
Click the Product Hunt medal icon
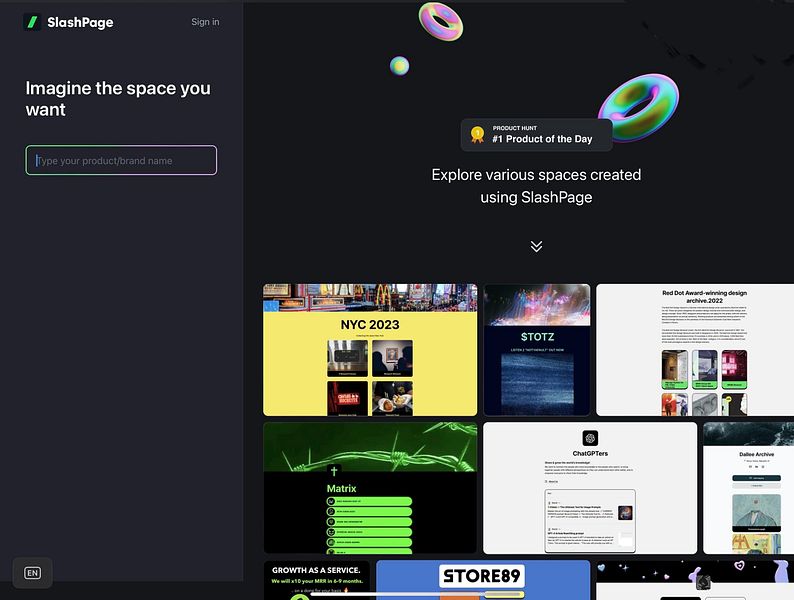[x=477, y=135]
